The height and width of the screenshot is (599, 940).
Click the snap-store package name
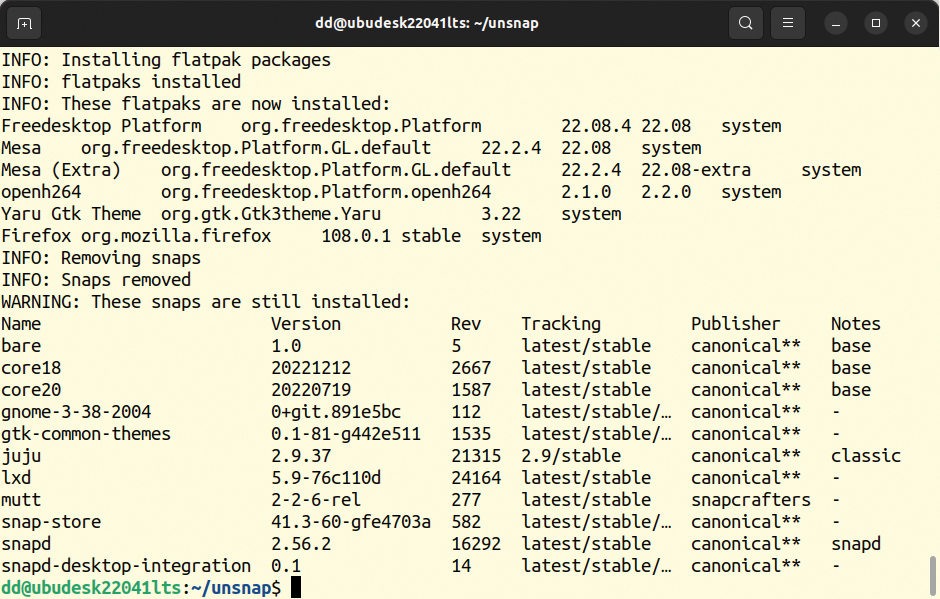click(51, 522)
